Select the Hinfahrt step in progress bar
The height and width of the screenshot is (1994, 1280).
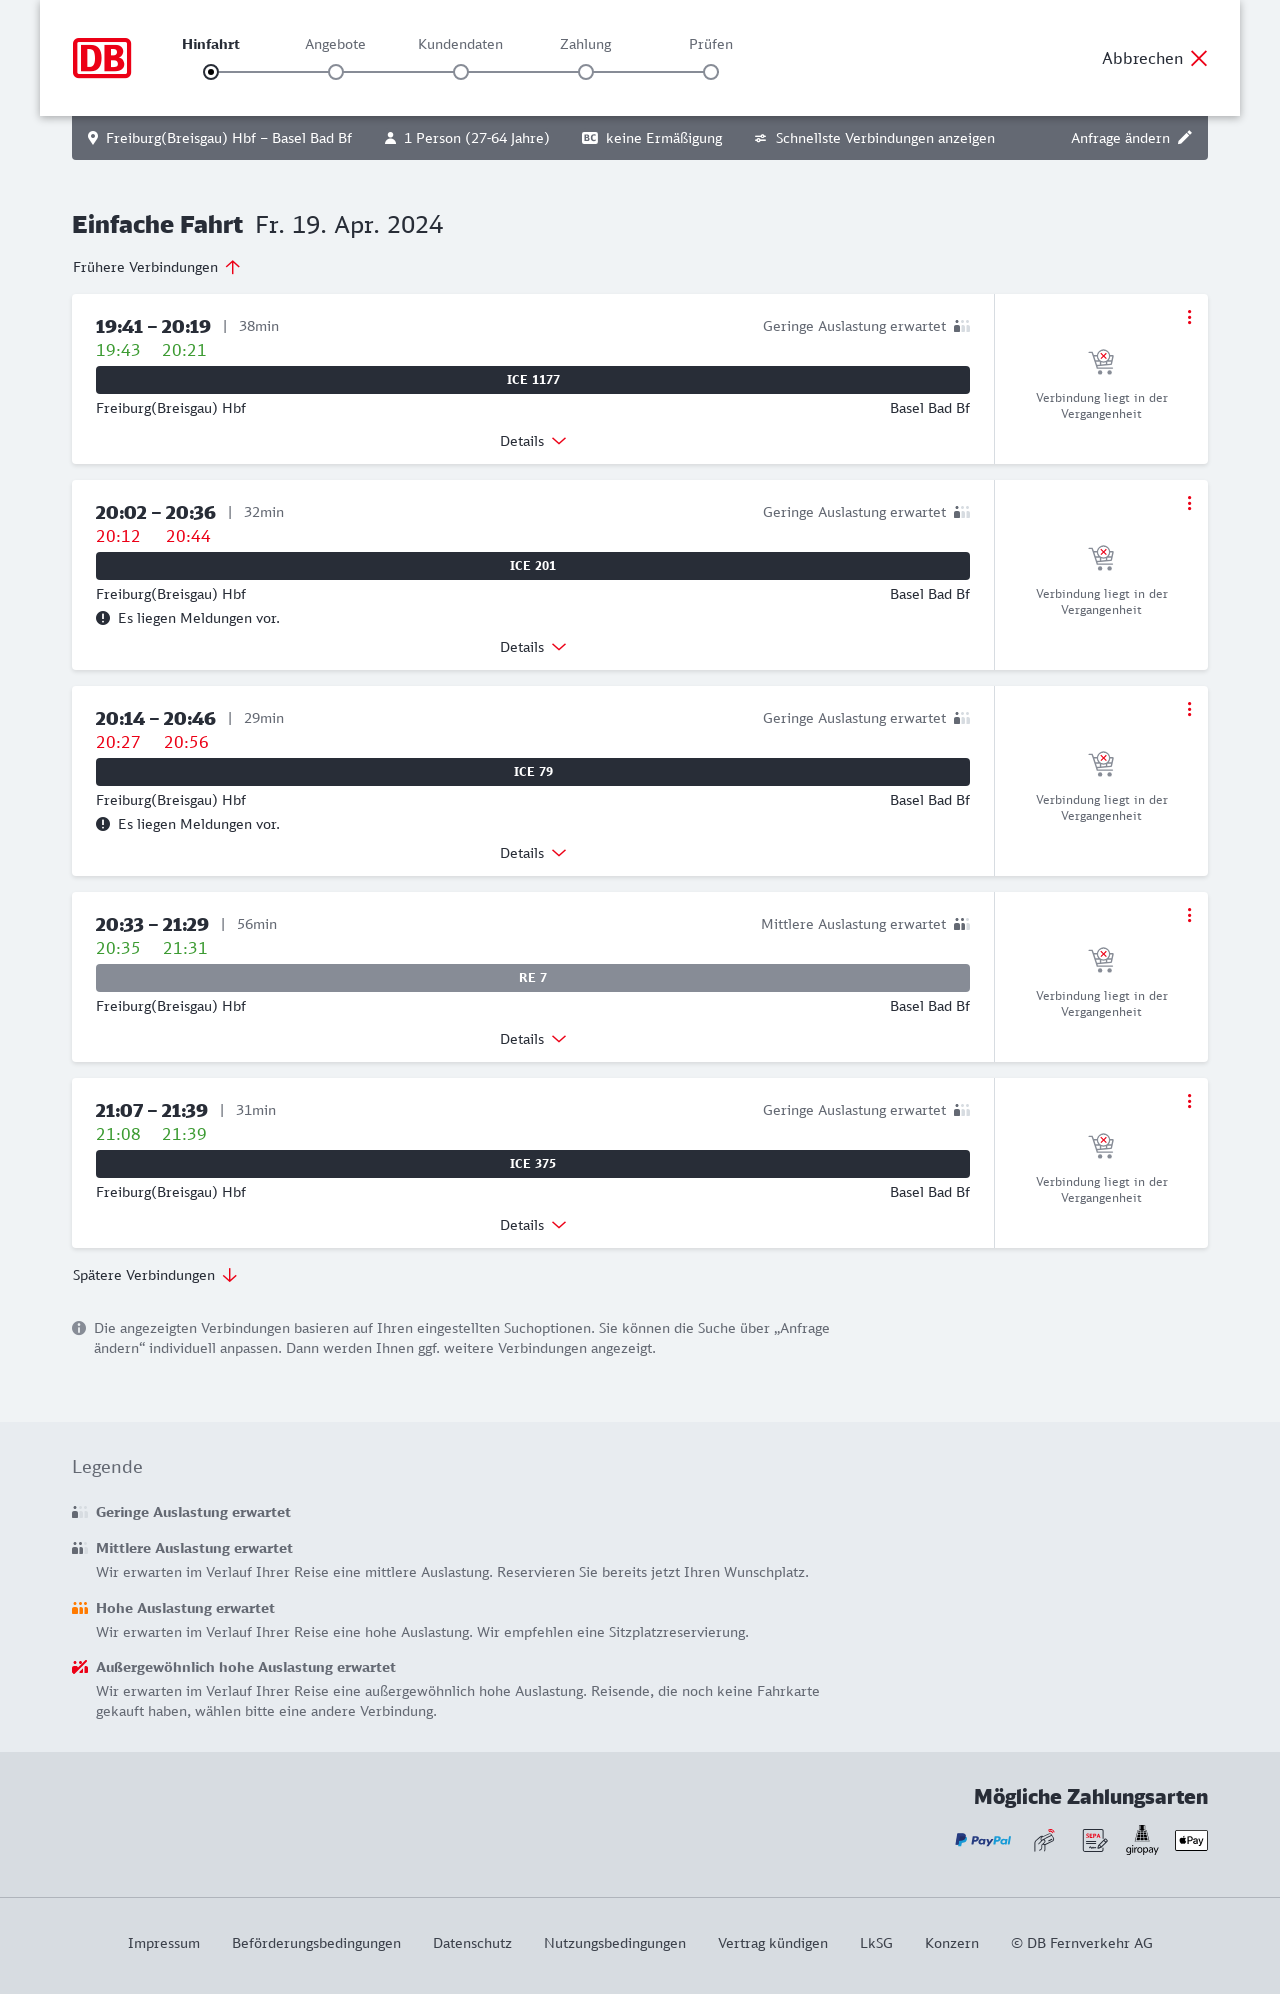[211, 72]
